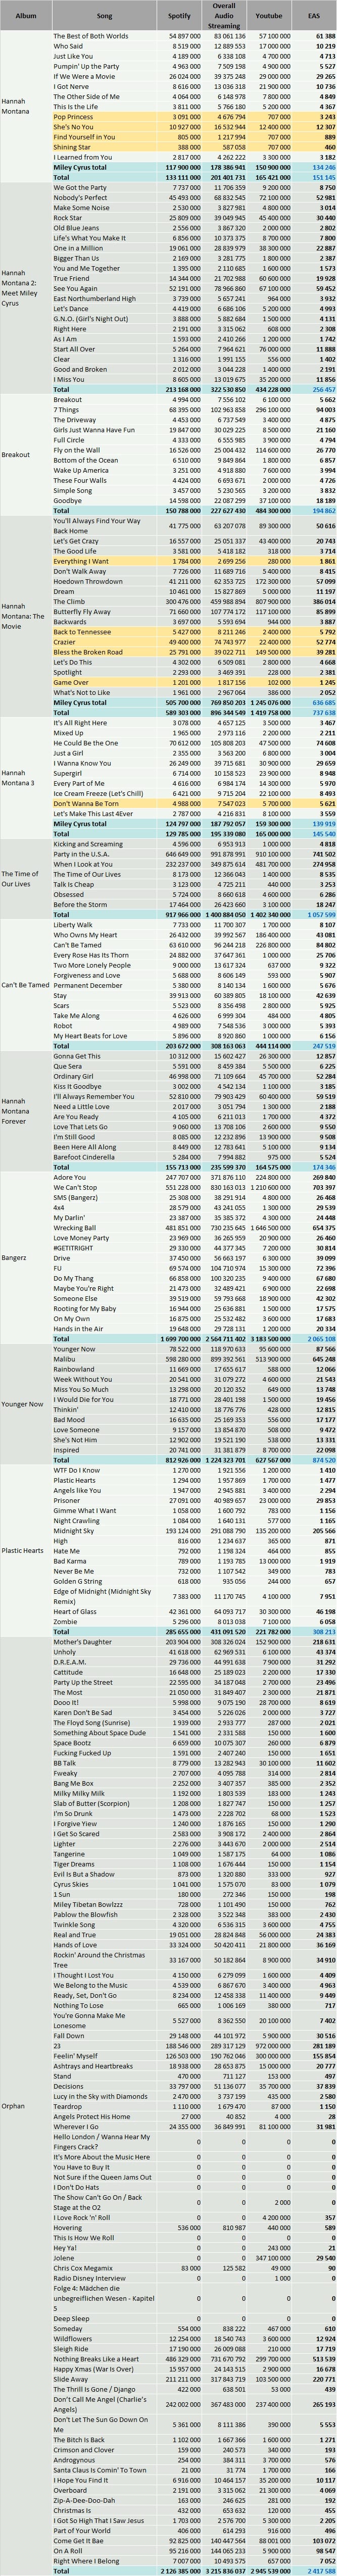Viewport: 337px width, 2576px height.
Task: Click the Fly on the Wall song
Action: pyautogui.click(x=76, y=450)
